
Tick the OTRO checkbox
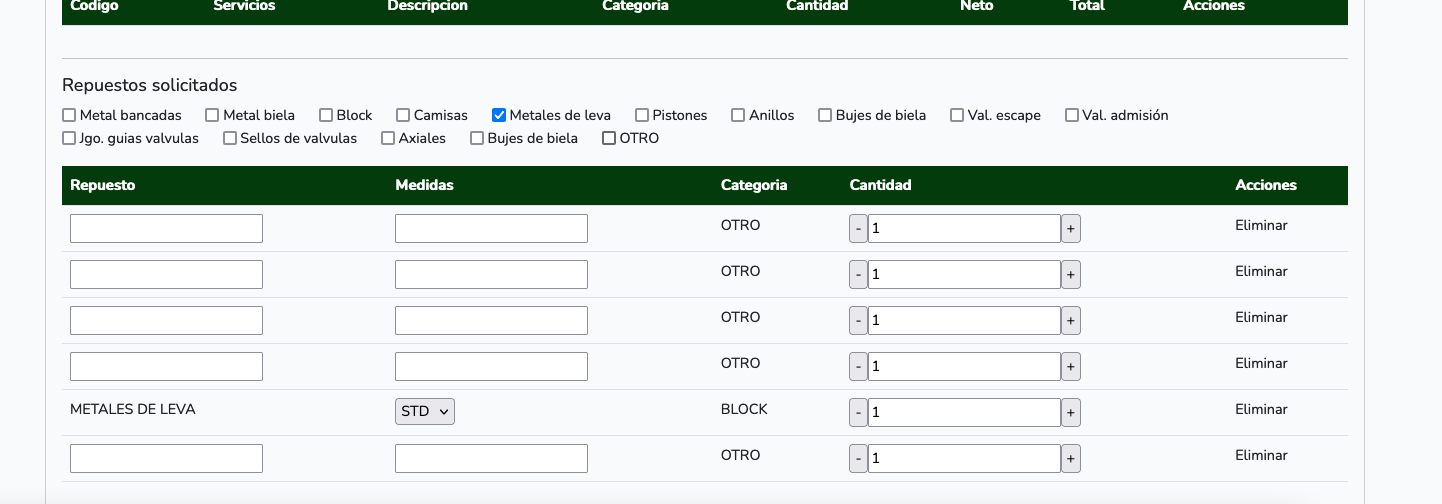609,138
